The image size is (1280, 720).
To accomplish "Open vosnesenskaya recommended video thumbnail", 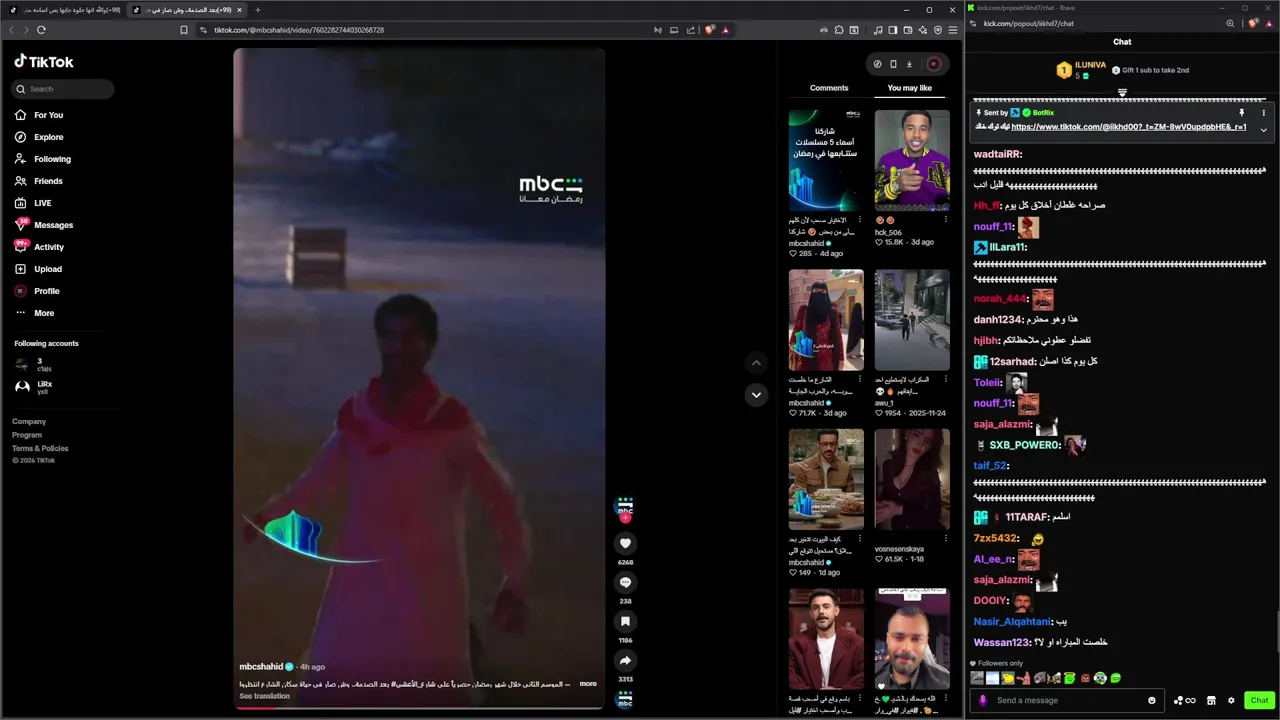I will pyautogui.click(x=912, y=480).
